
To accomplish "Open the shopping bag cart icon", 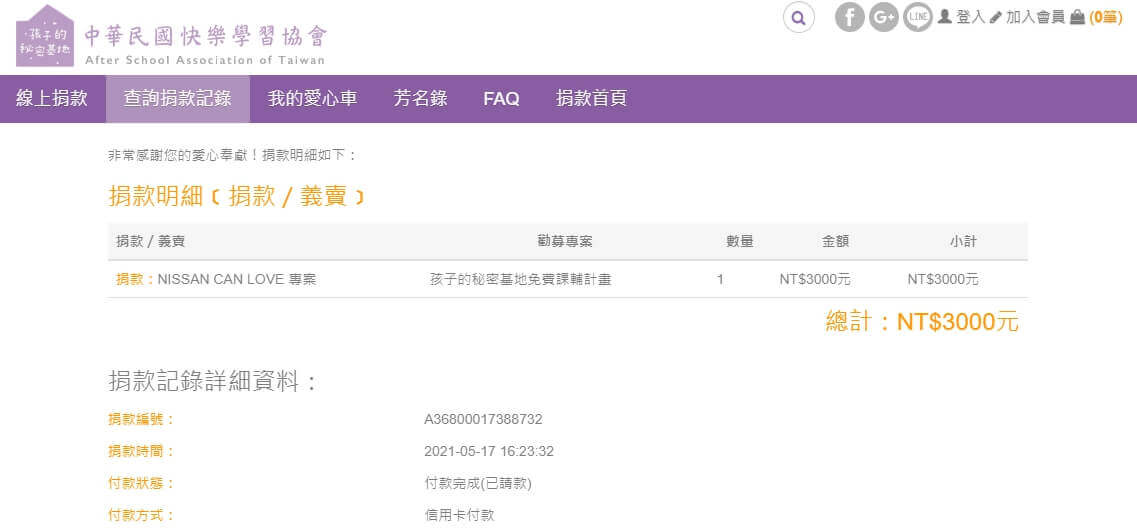I will (x=1077, y=17).
